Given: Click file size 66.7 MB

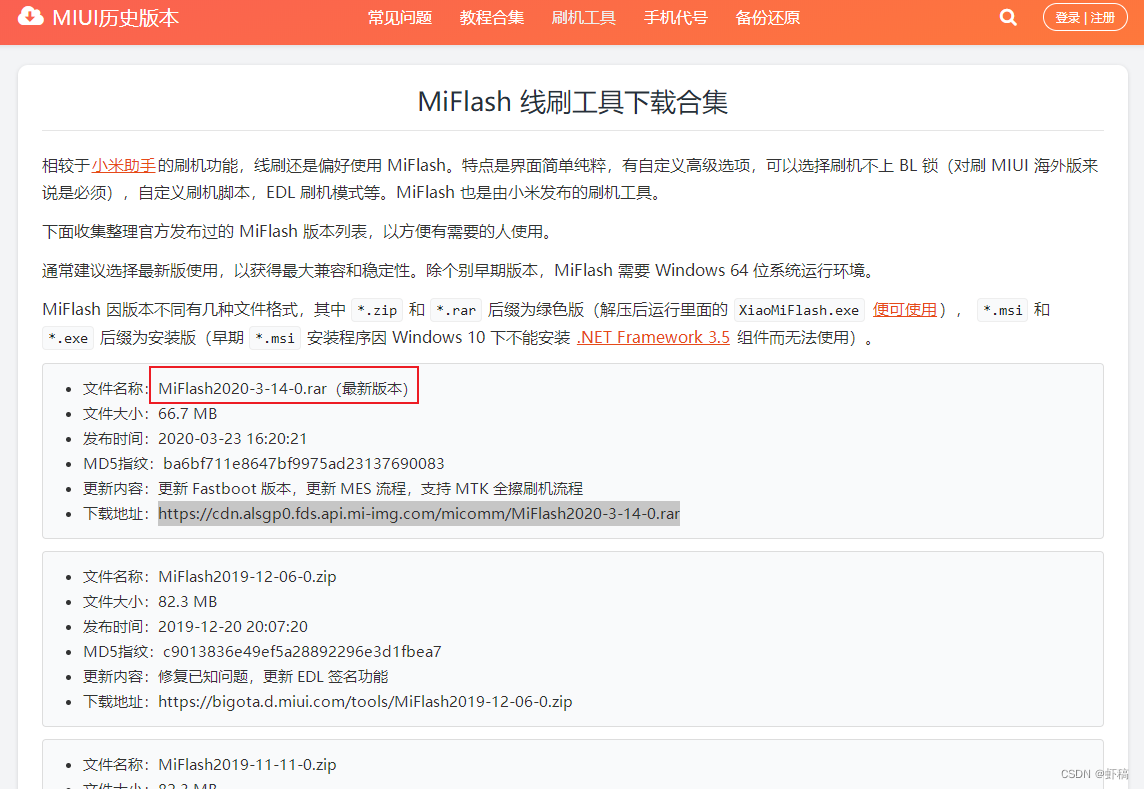Looking at the screenshot, I should pos(188,414).
